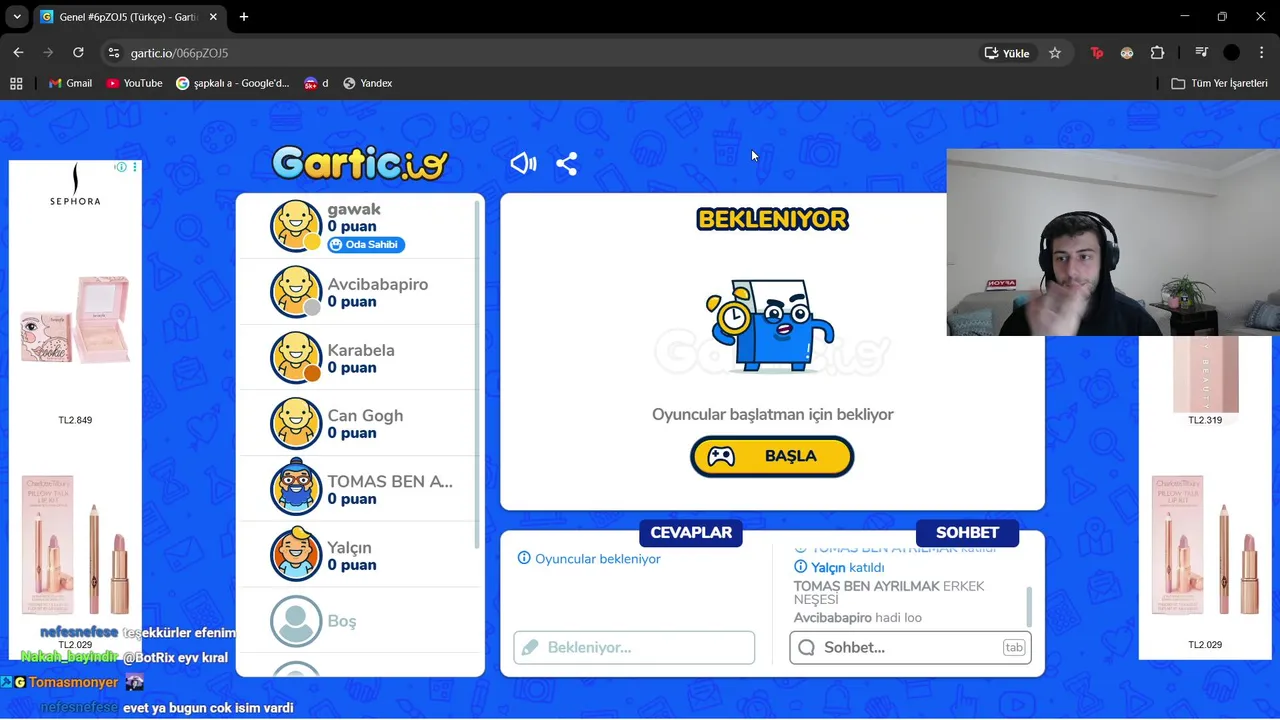Click the chat messages scrollbar

pos(1029,606)
